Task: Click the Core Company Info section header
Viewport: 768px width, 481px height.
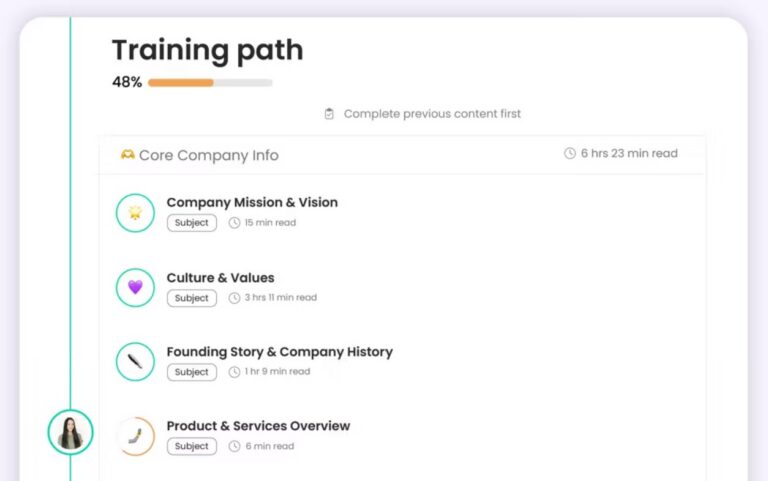Action: point(402,155)
